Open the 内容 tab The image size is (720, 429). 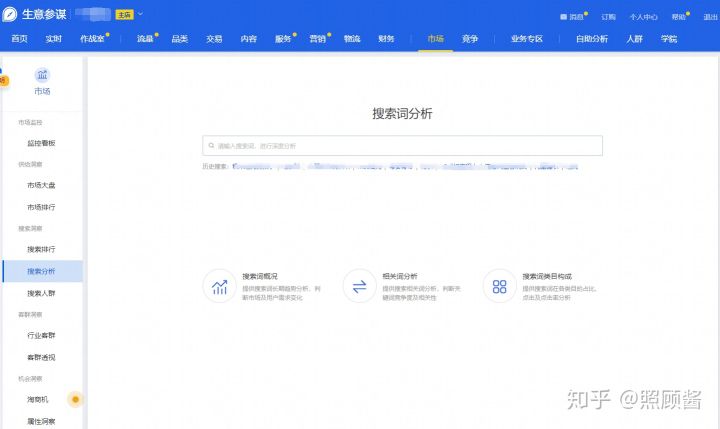[248, 39]
